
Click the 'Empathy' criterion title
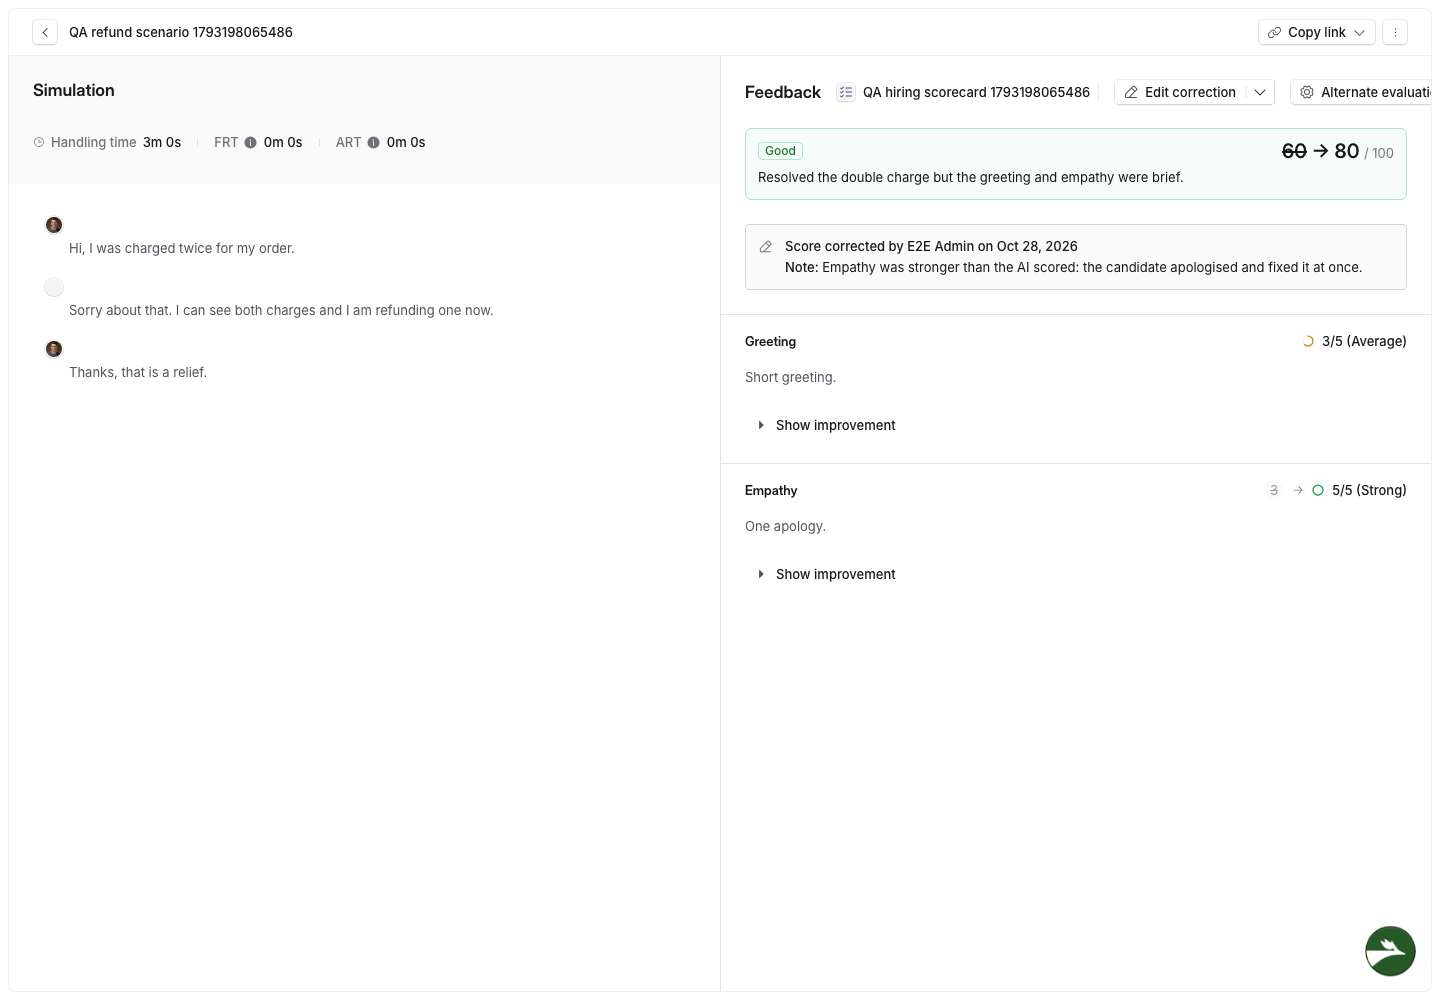click(x=771, y=490)
